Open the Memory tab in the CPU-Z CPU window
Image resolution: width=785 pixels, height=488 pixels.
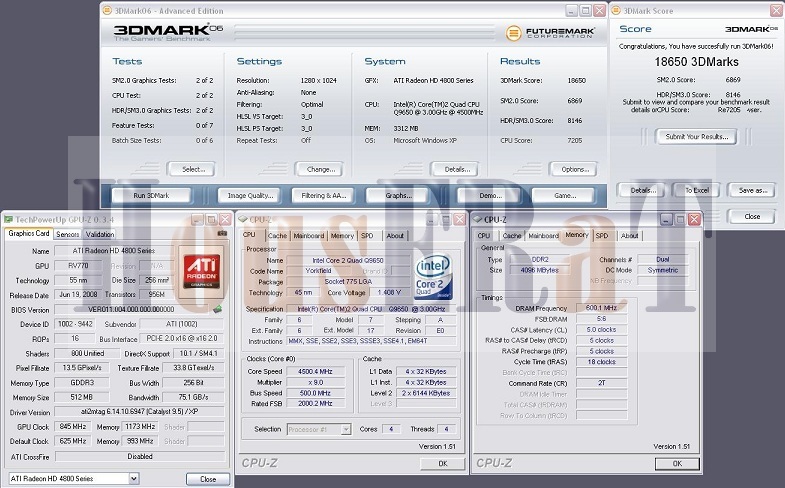click(342, 236)
